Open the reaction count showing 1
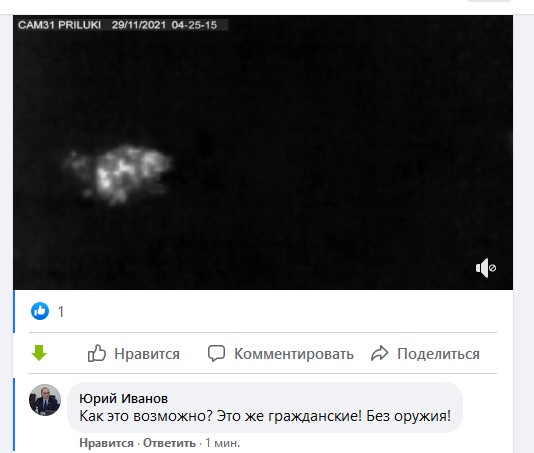Screen dimensions: 534x453 pos(61,312)
